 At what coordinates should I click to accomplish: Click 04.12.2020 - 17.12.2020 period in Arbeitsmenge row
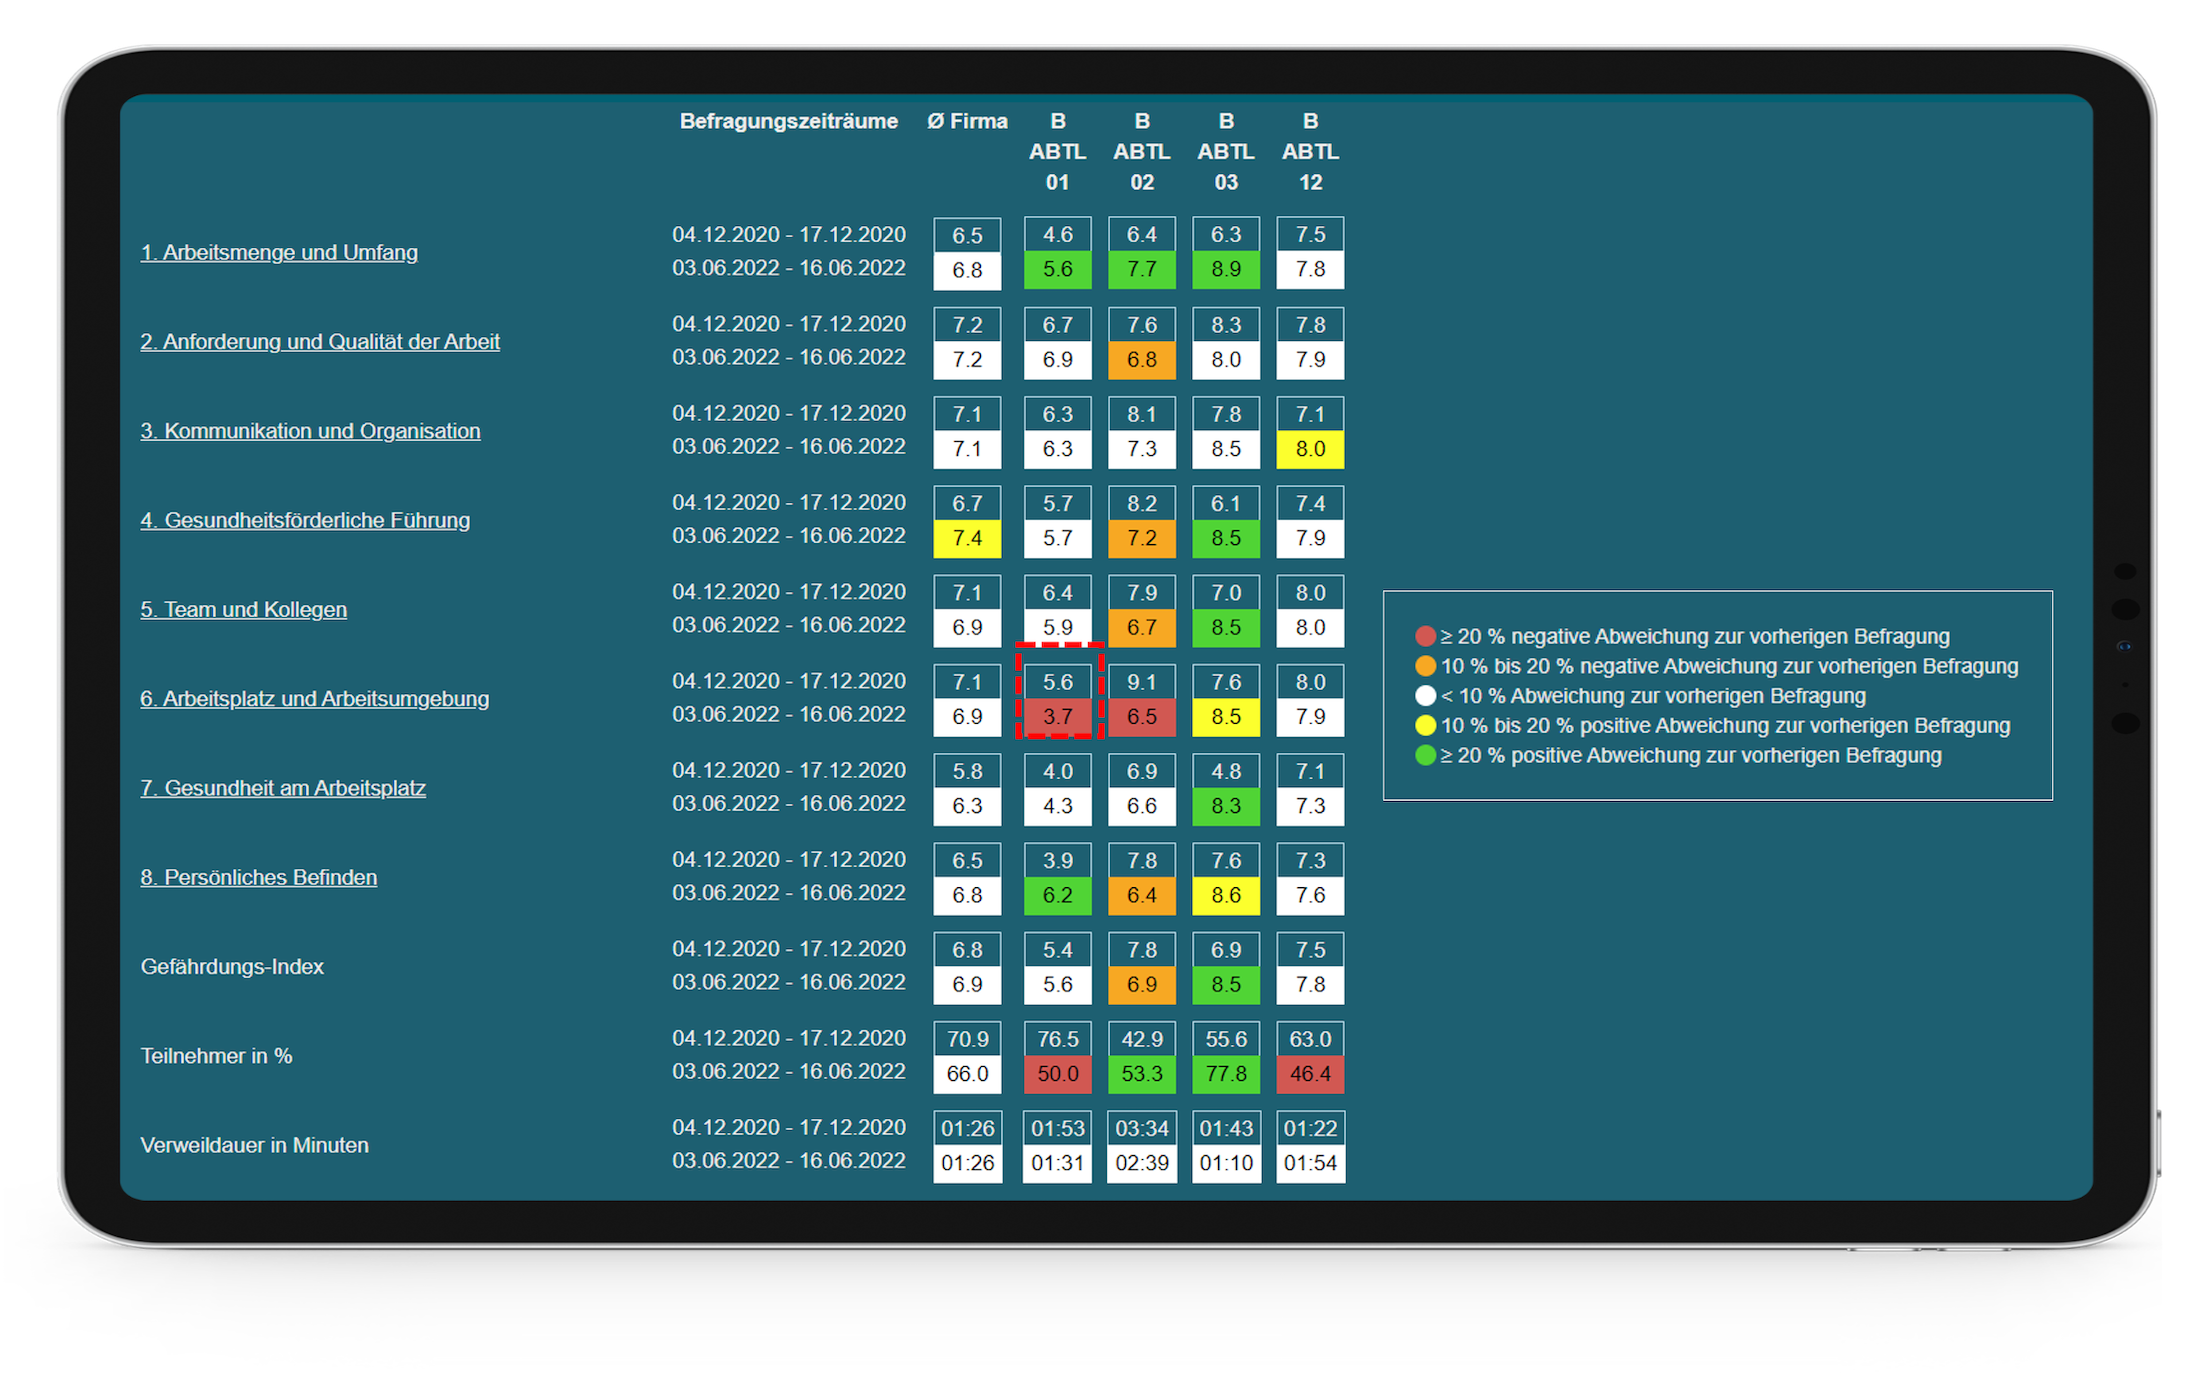(x=789, y=234)
